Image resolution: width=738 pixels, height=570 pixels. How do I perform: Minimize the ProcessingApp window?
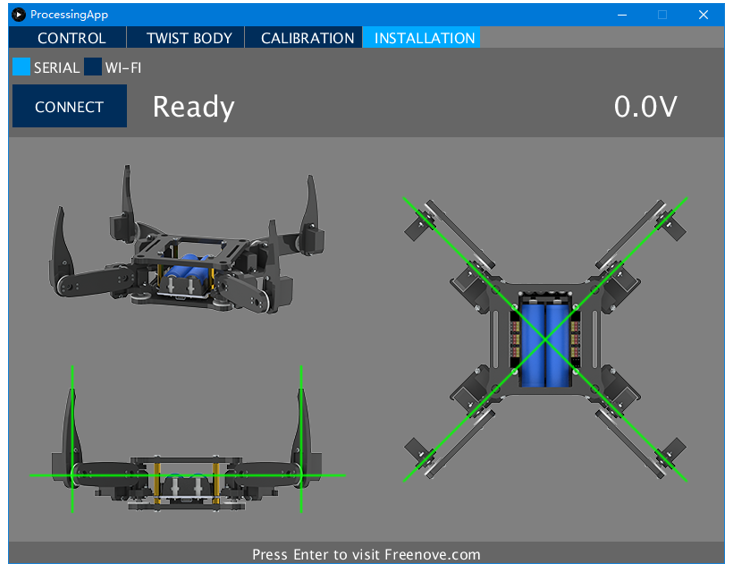[x=622, y=15]
